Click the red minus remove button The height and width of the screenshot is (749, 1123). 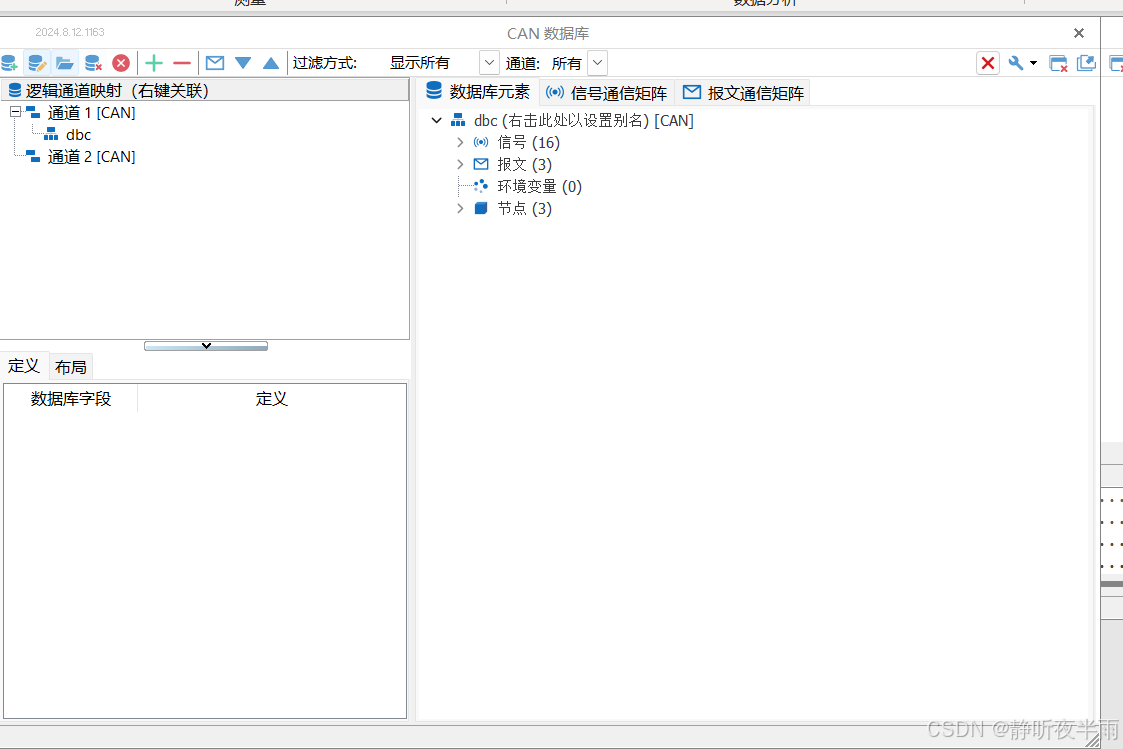(182, 63)
